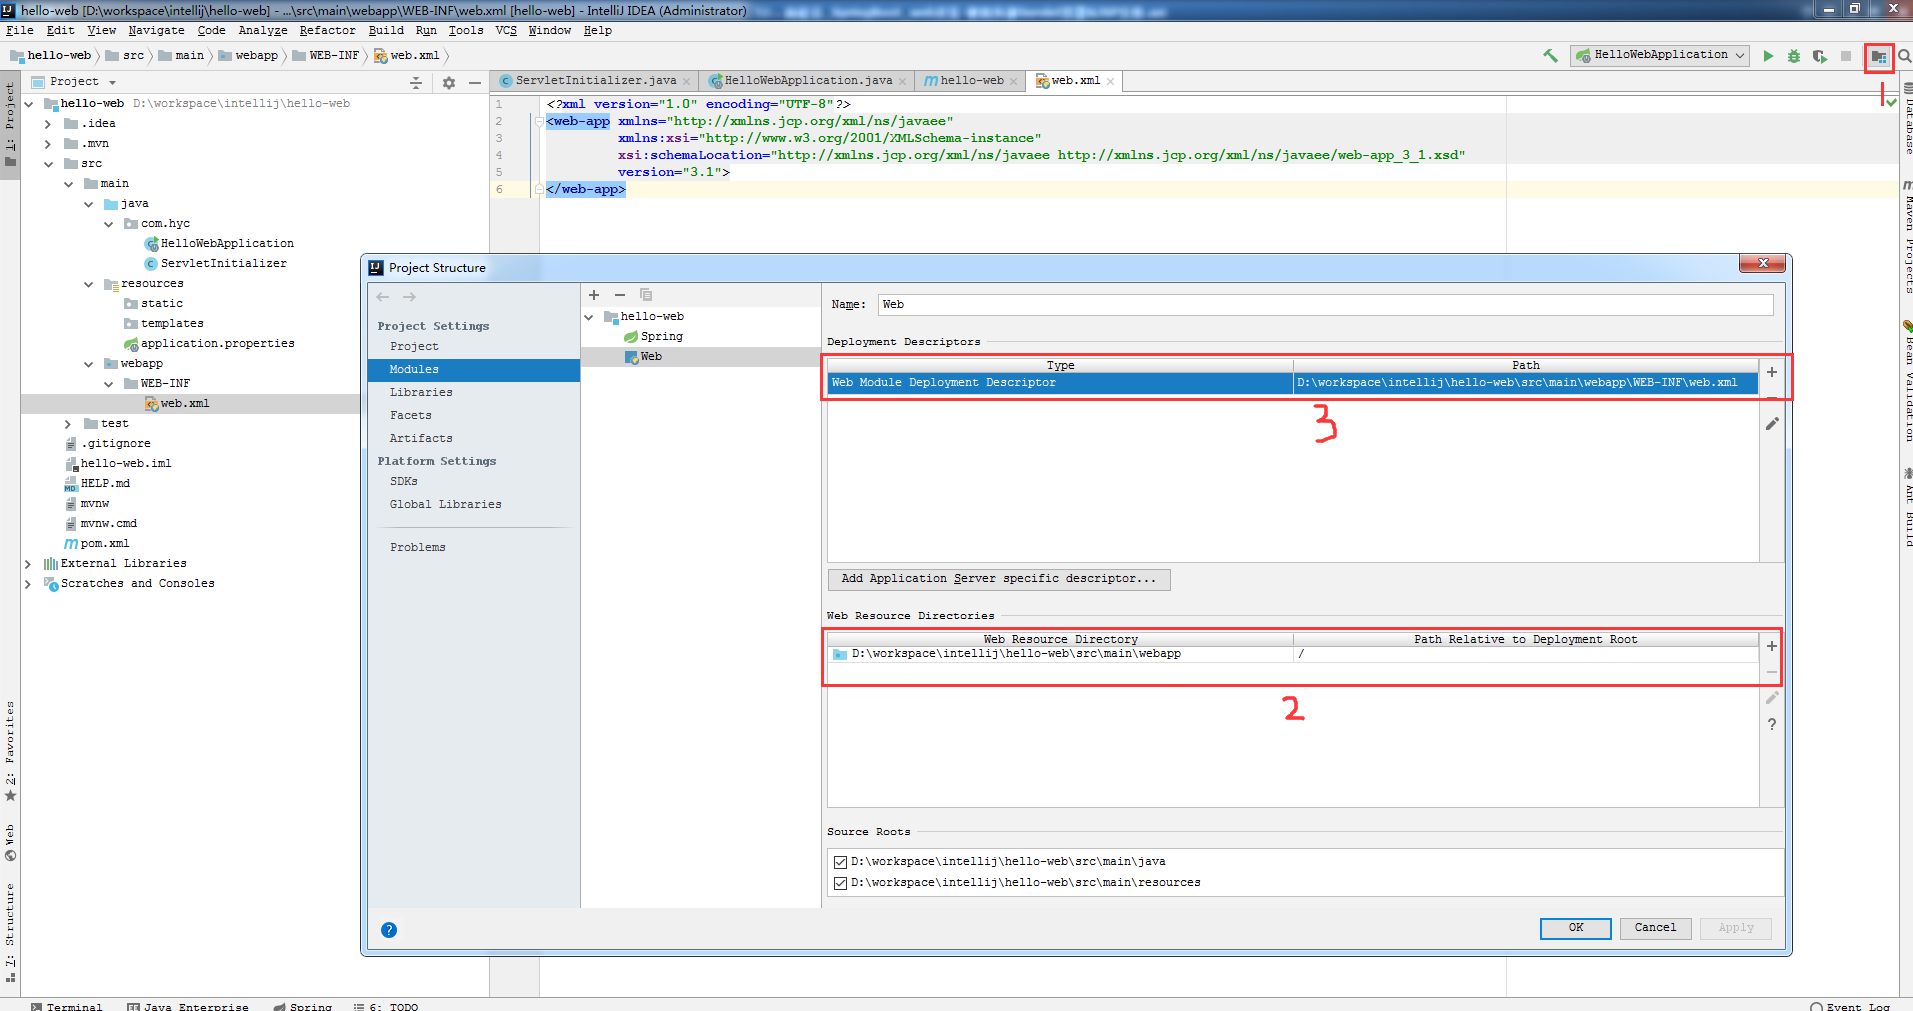Hide the Project tool window

coord(475,83)
